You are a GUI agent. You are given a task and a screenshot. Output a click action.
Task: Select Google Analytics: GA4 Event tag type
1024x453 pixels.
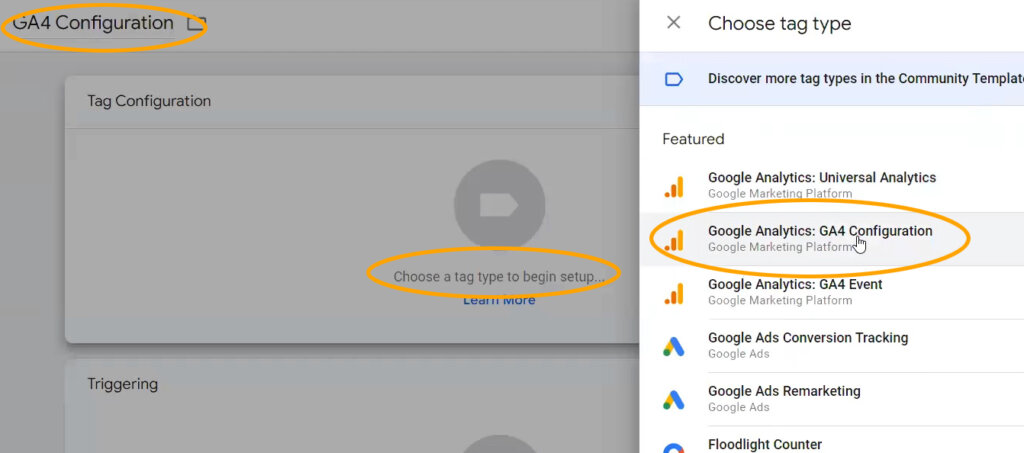(x=831, y=292)
